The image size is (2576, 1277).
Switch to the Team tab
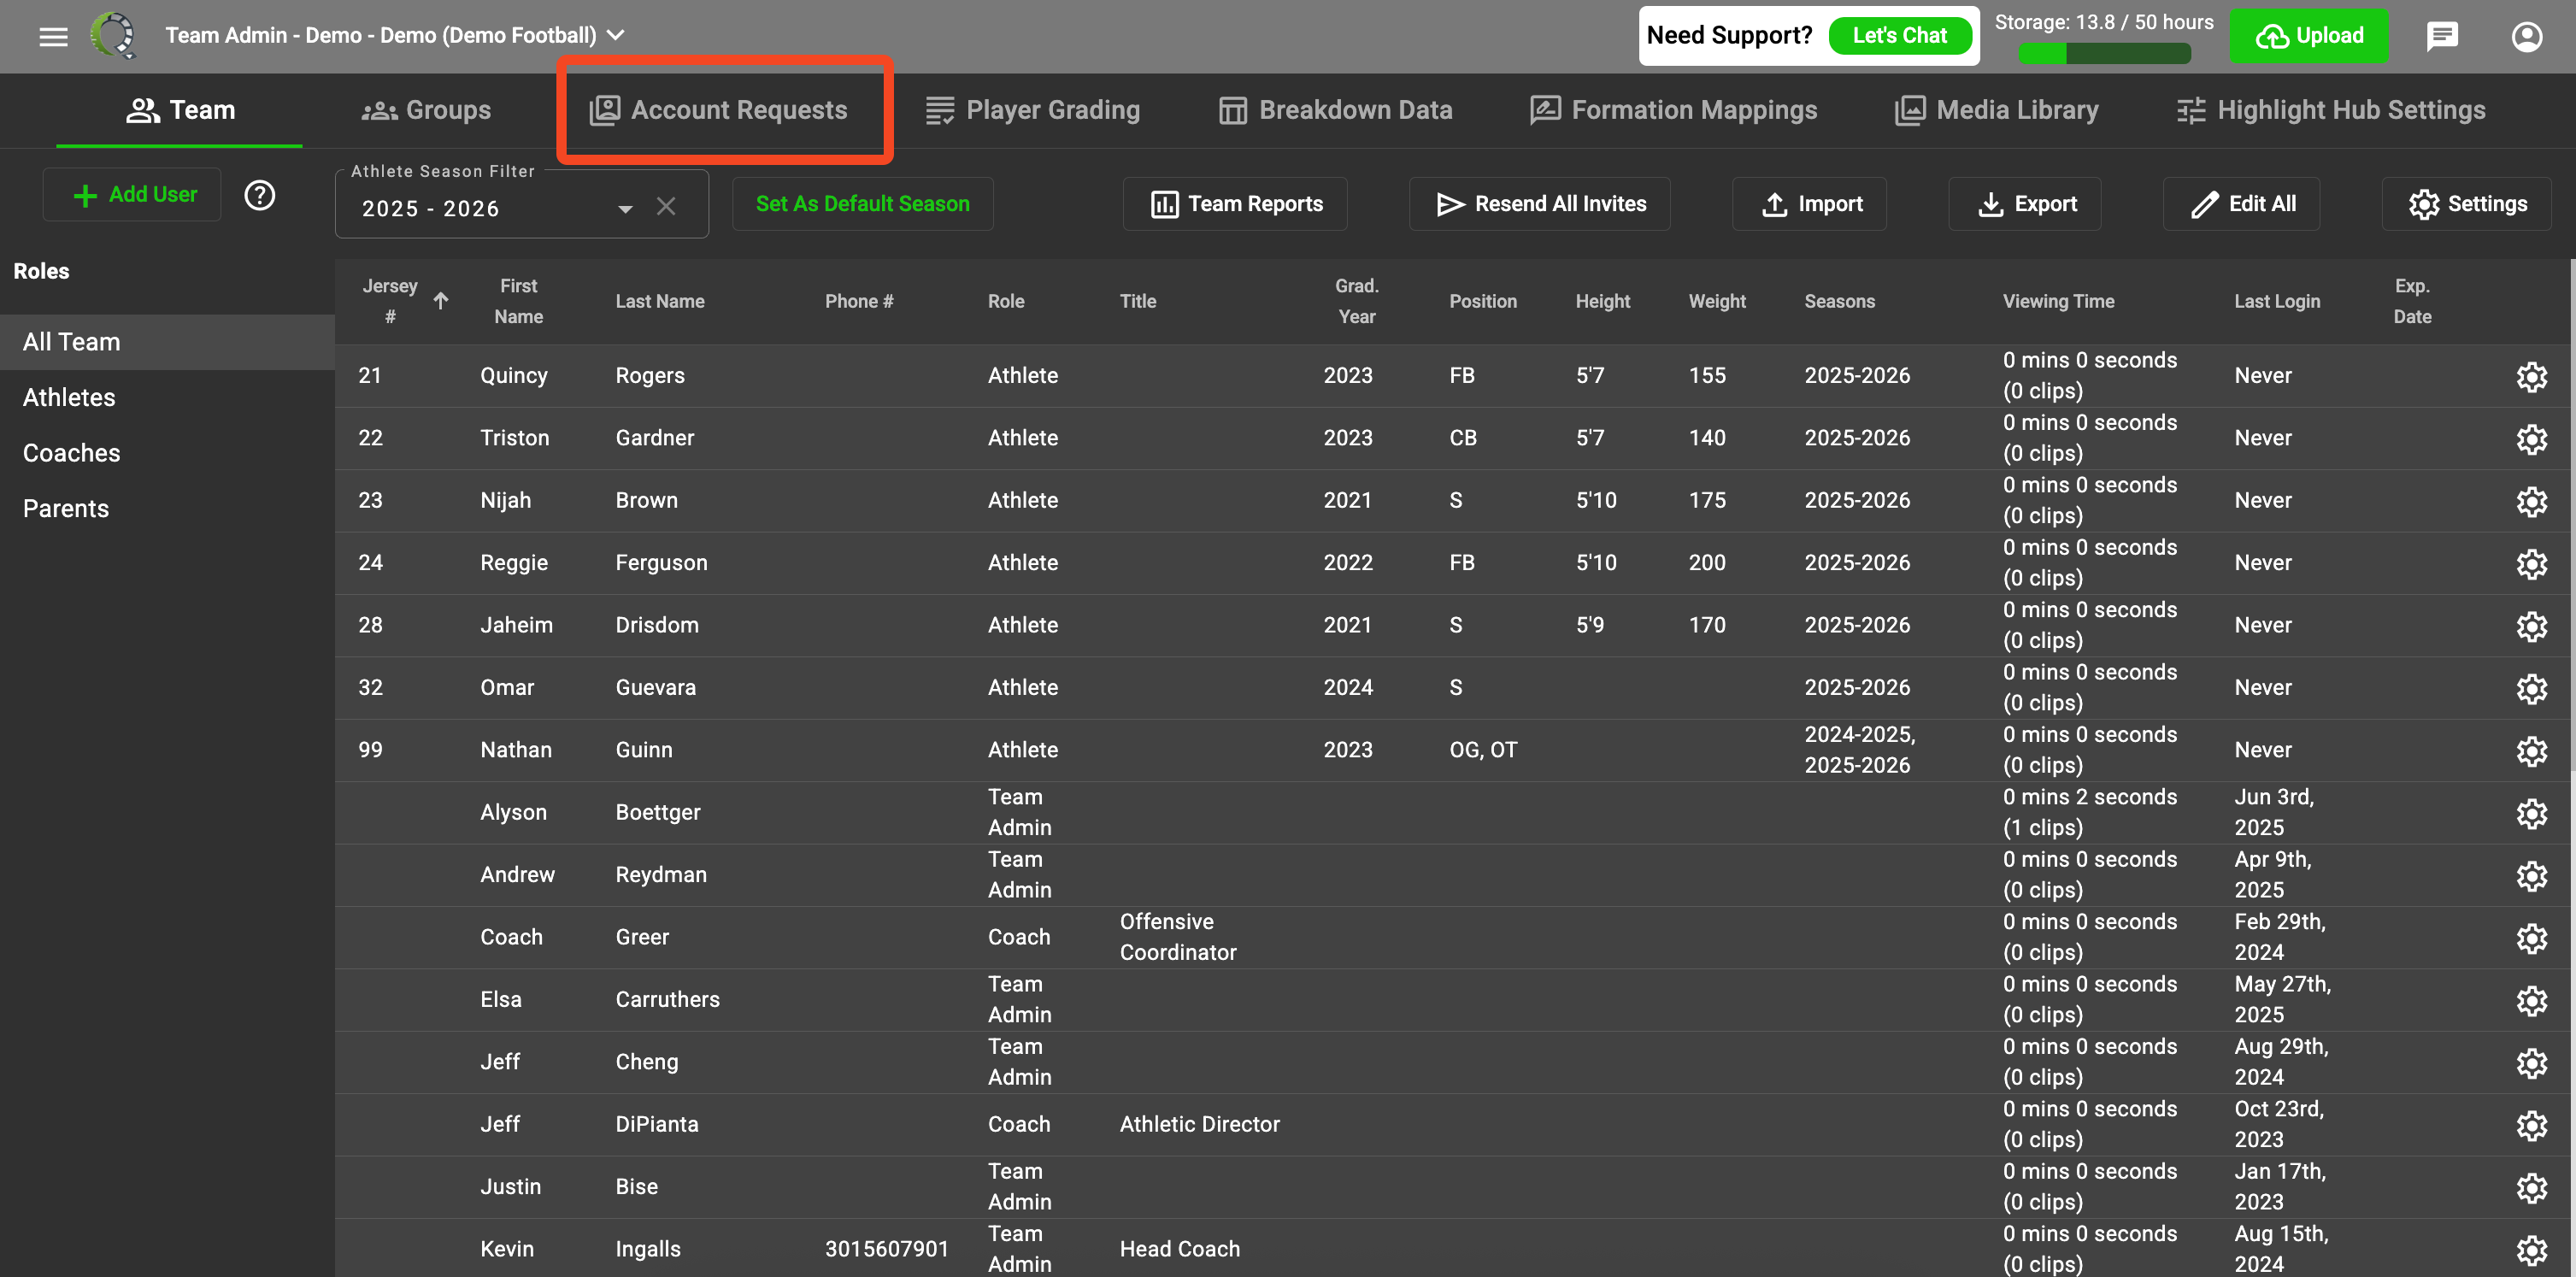pos(180,110)
